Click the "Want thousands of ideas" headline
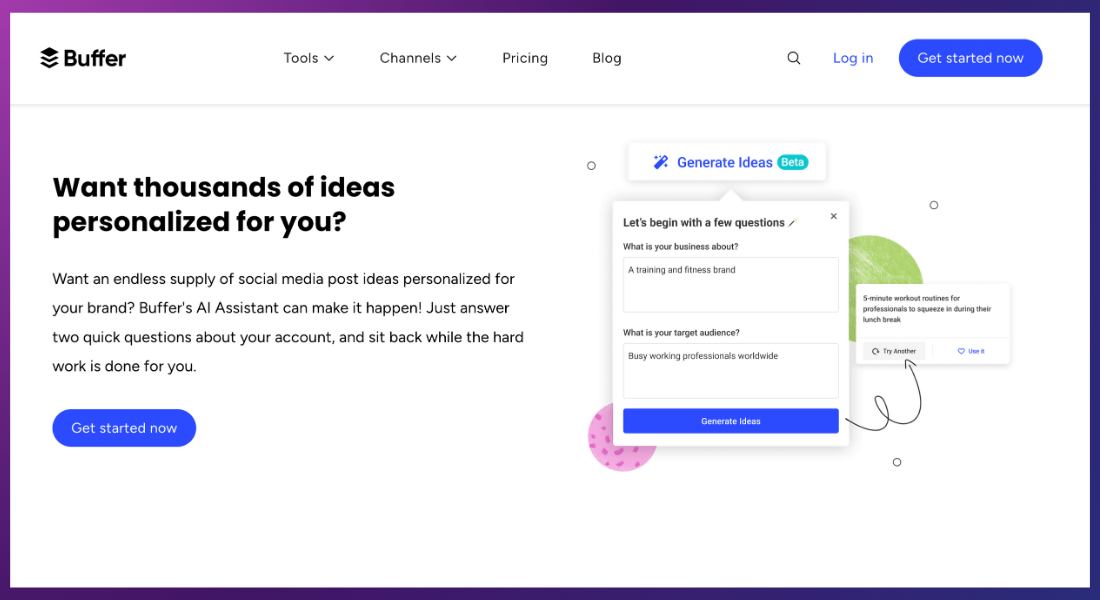1100x600 pixels. [224, 204]
